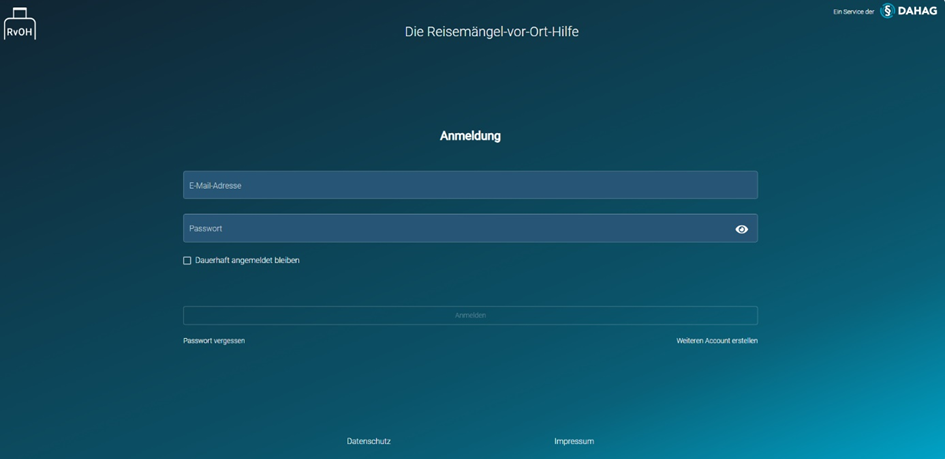The width and height of the screenshot is (945, 459).
Task: Click the RvOH suitcase logo
Action: pos(20,24)
